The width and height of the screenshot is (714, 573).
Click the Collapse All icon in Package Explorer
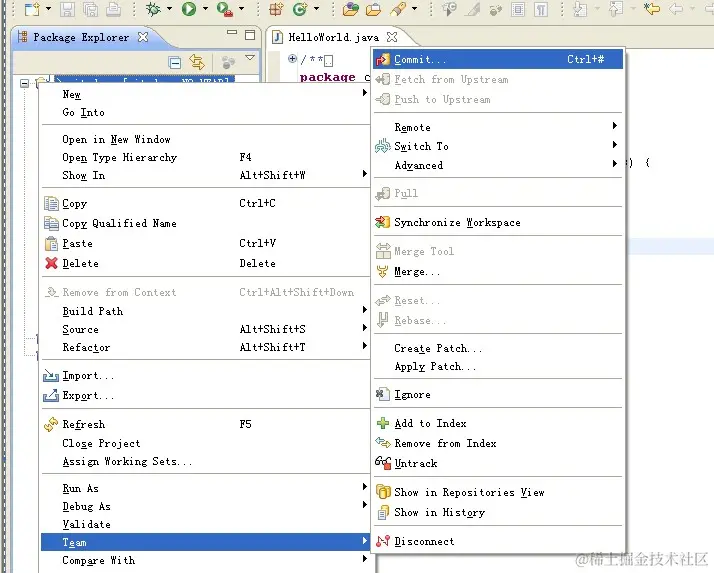174,62
